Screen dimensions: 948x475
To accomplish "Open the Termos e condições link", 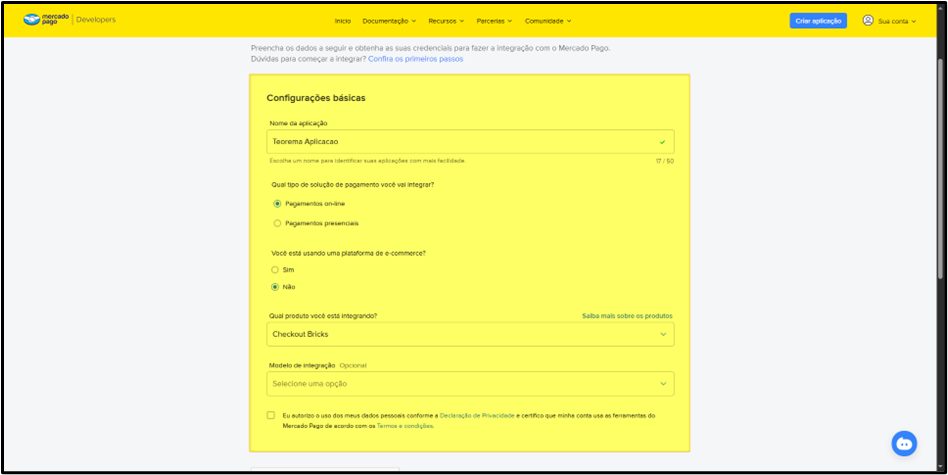I will (x=404, y=426).
